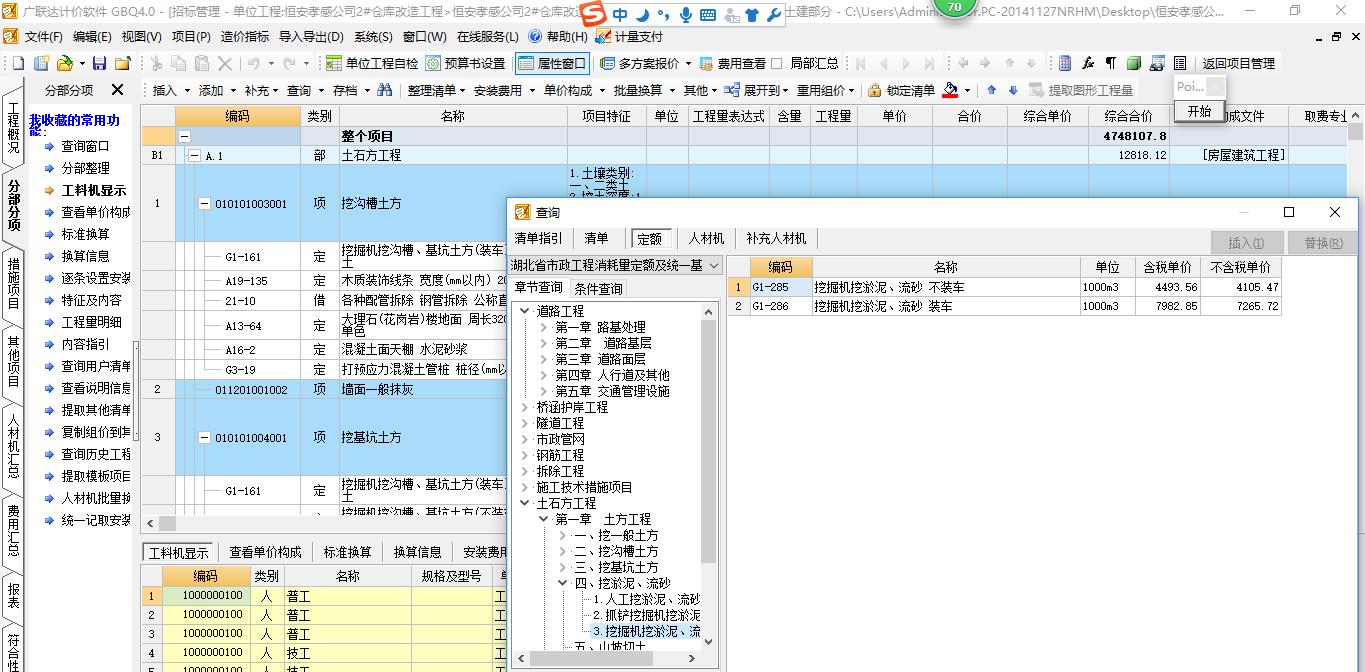This screenshot has width=1365, height=672.
Task: Click 工程量明细 in favorites list
Action: (91, 322)
